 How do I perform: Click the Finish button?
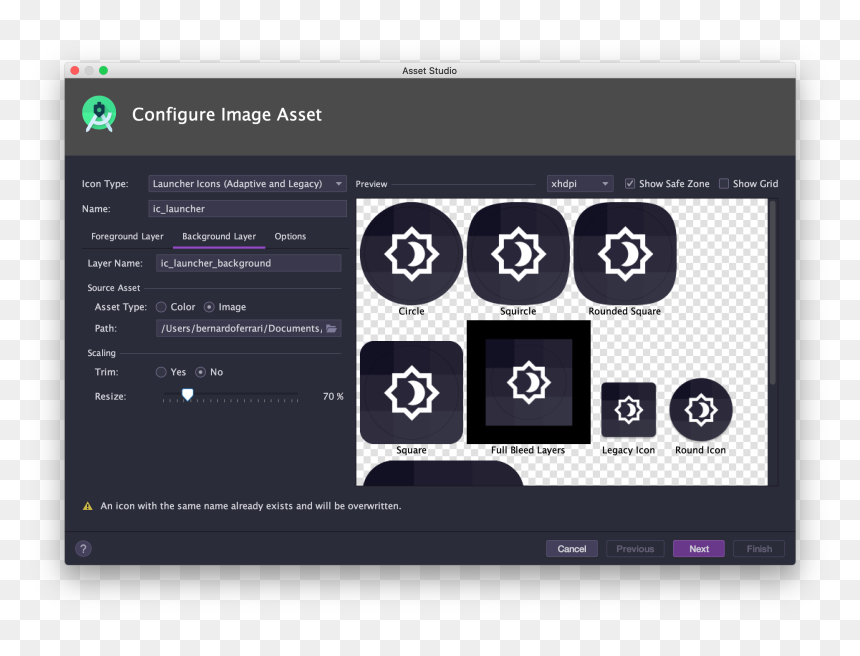(x=759, y=548)
